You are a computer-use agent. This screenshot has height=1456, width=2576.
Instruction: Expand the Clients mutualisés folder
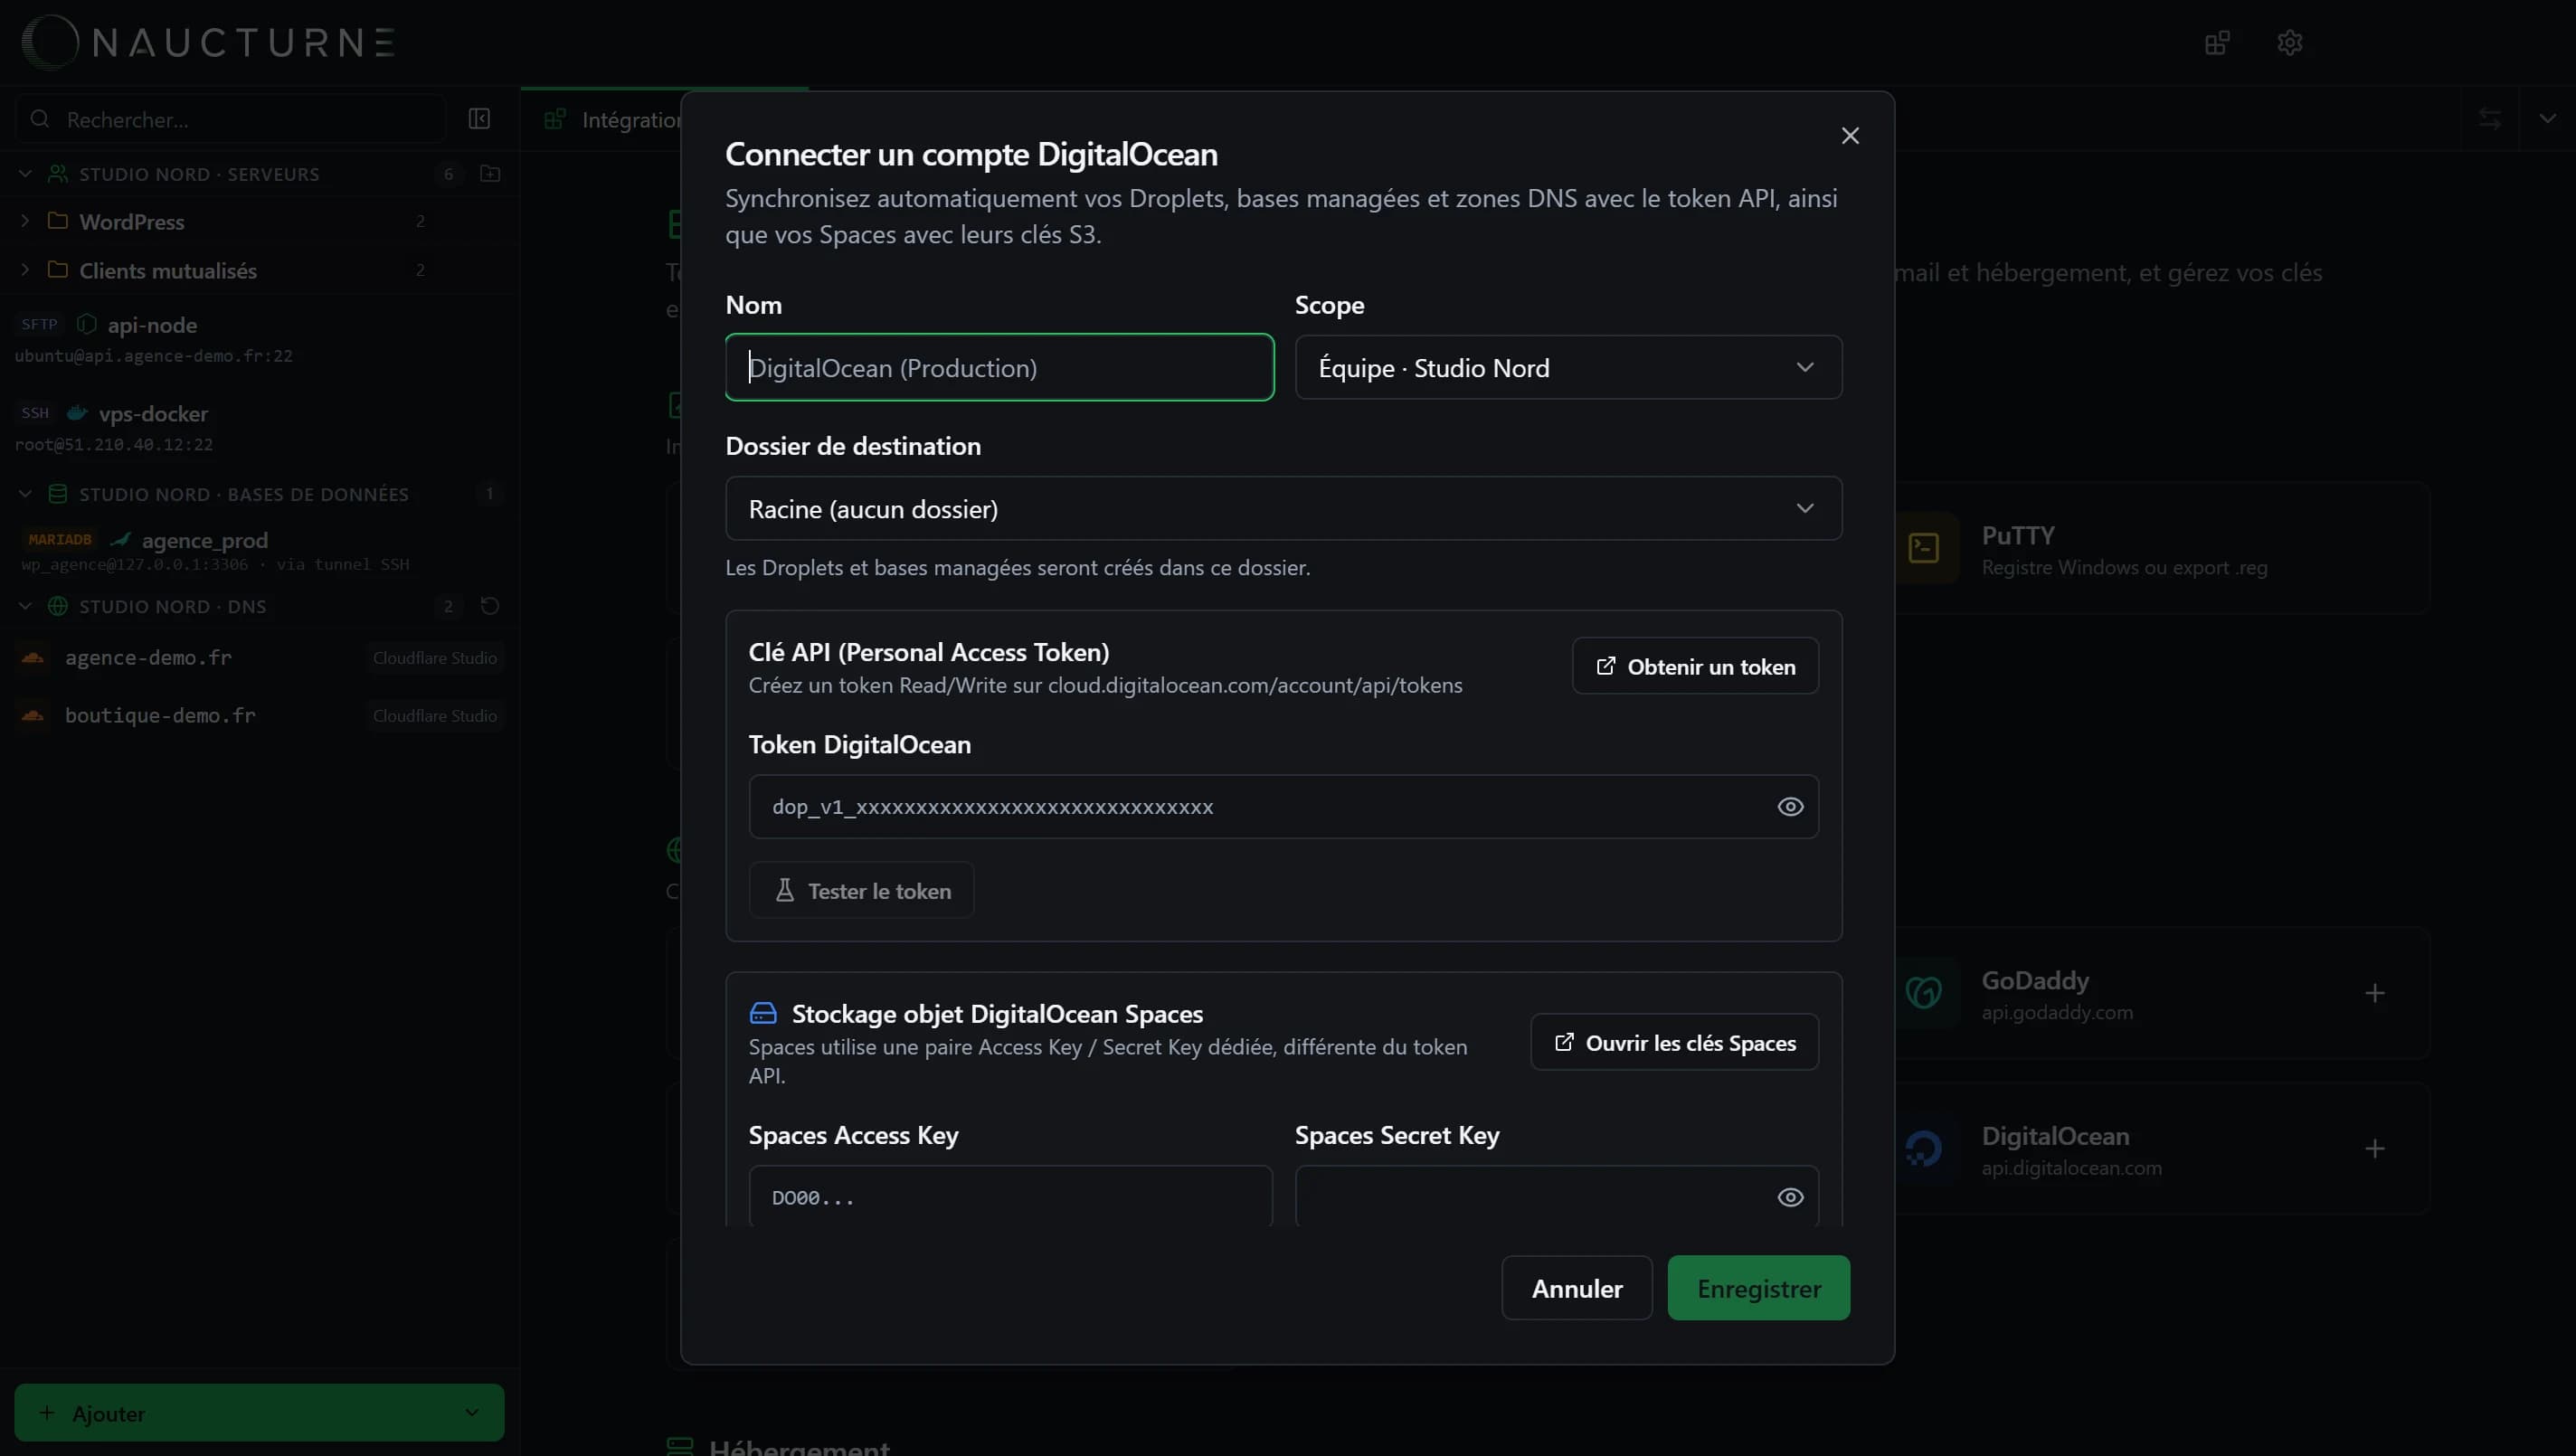[x=26, y=269]
